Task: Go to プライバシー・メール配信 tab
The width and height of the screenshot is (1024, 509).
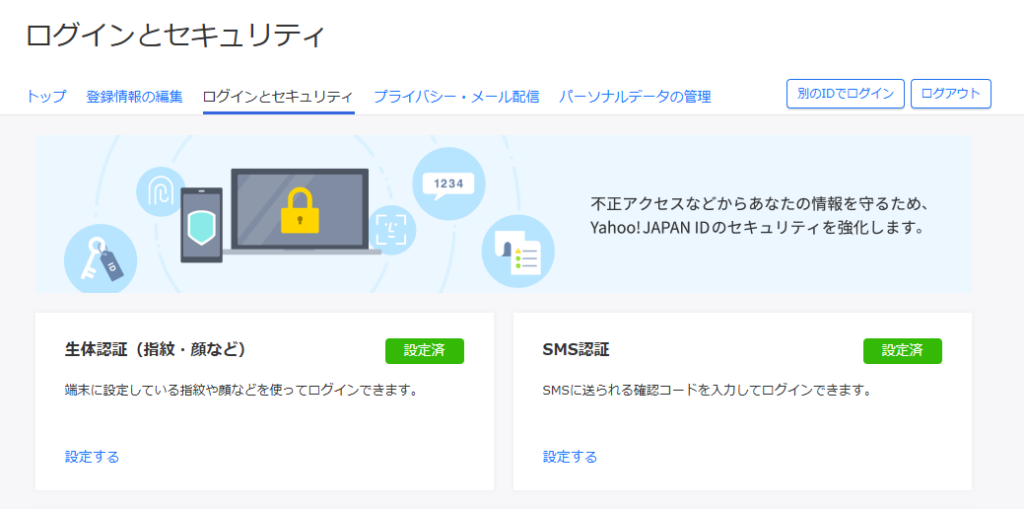Action: [456, 97]
